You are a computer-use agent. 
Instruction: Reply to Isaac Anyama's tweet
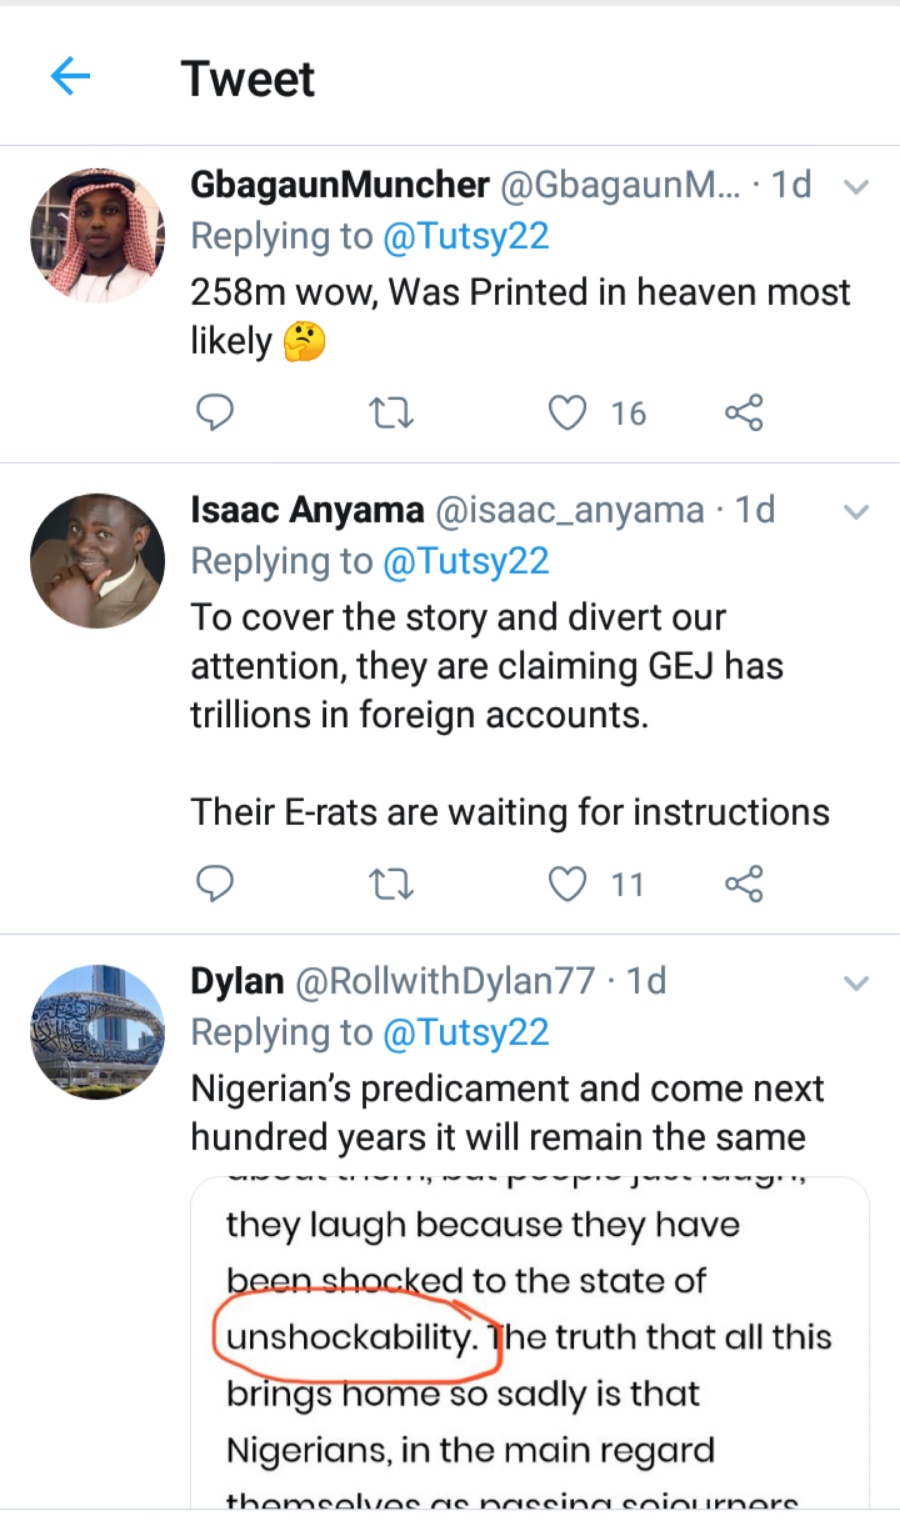(x=214, y=884)
